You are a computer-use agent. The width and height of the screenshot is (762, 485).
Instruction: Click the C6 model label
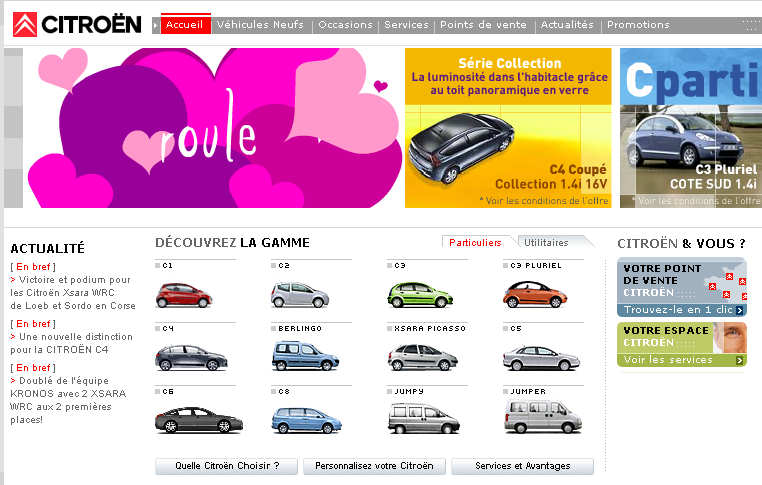[x=168, y=391]
